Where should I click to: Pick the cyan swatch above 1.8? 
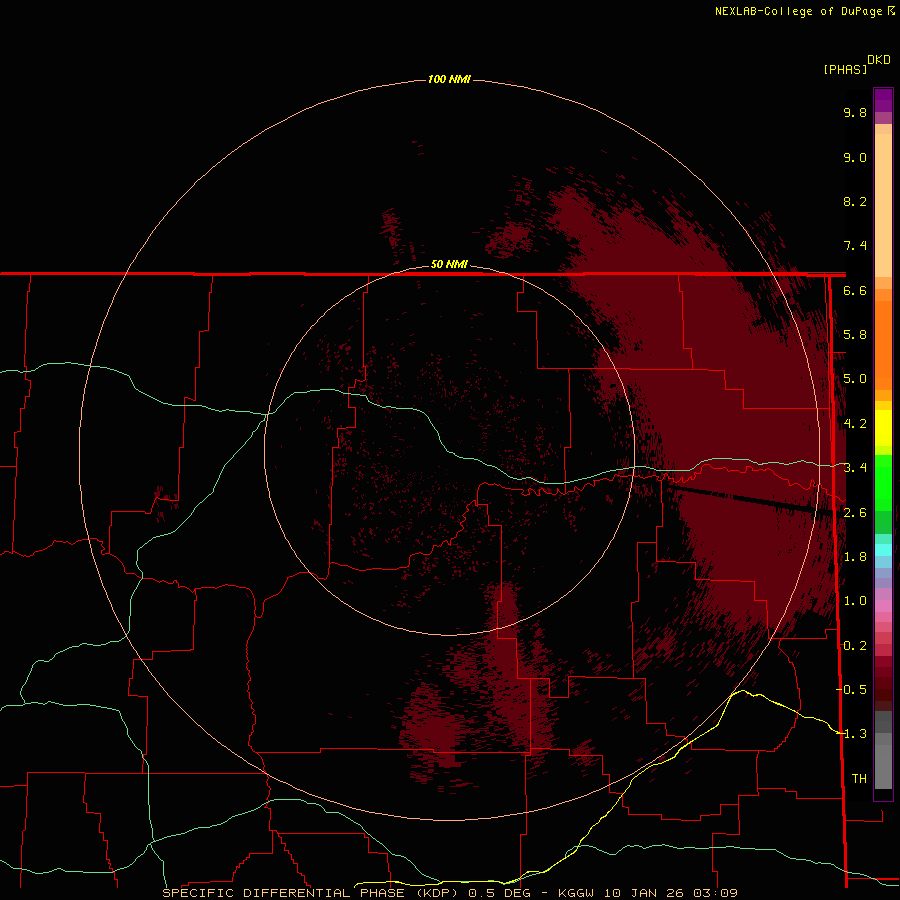[x=883, y=550]
